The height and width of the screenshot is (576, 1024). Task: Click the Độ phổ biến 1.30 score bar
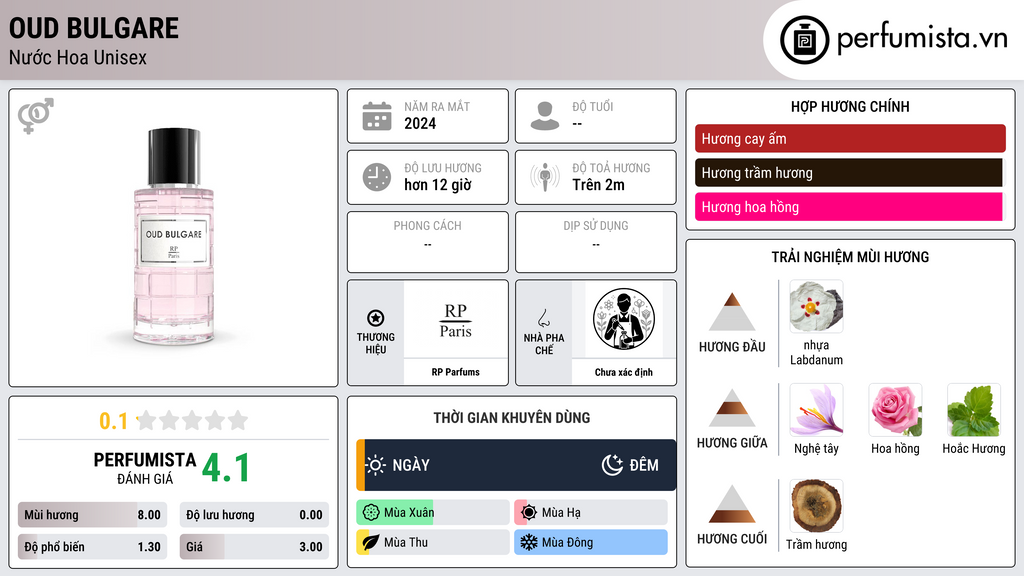click(x=93, y=547)
